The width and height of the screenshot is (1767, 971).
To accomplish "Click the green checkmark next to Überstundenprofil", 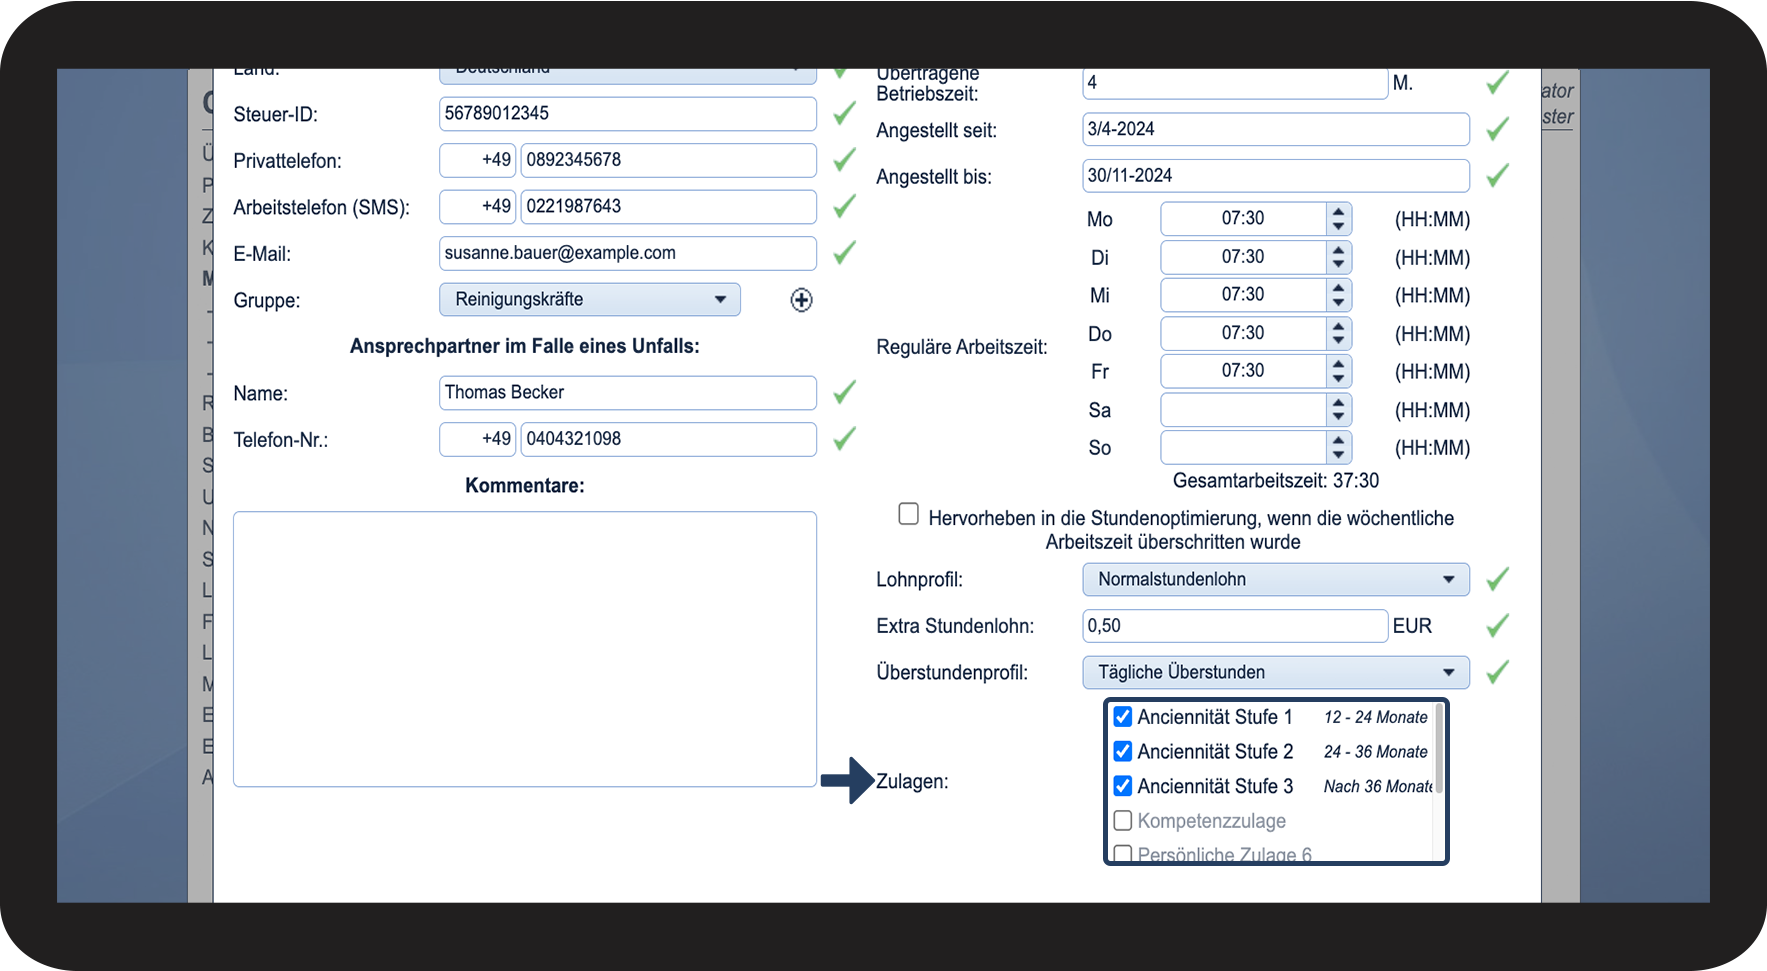I will [1497, 672].
